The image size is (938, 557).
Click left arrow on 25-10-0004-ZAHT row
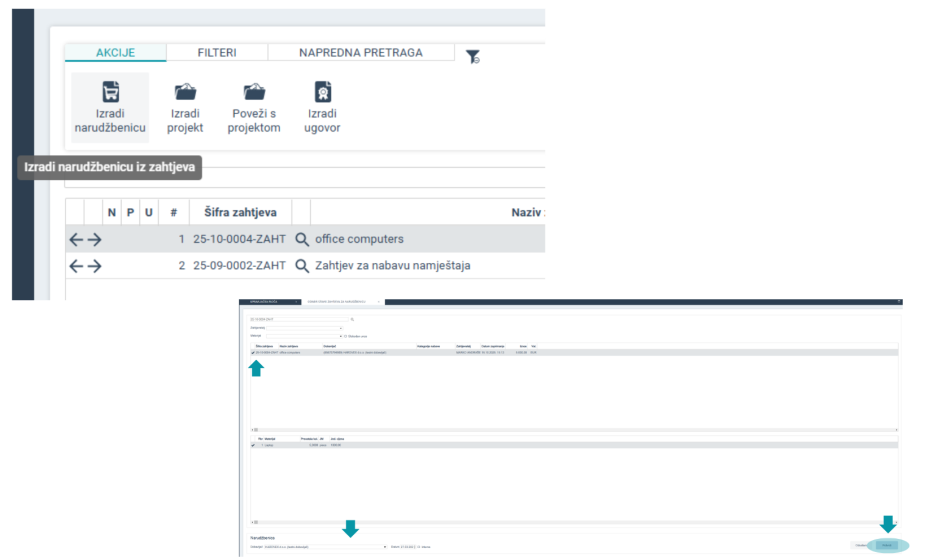click(x=75, y=240)
